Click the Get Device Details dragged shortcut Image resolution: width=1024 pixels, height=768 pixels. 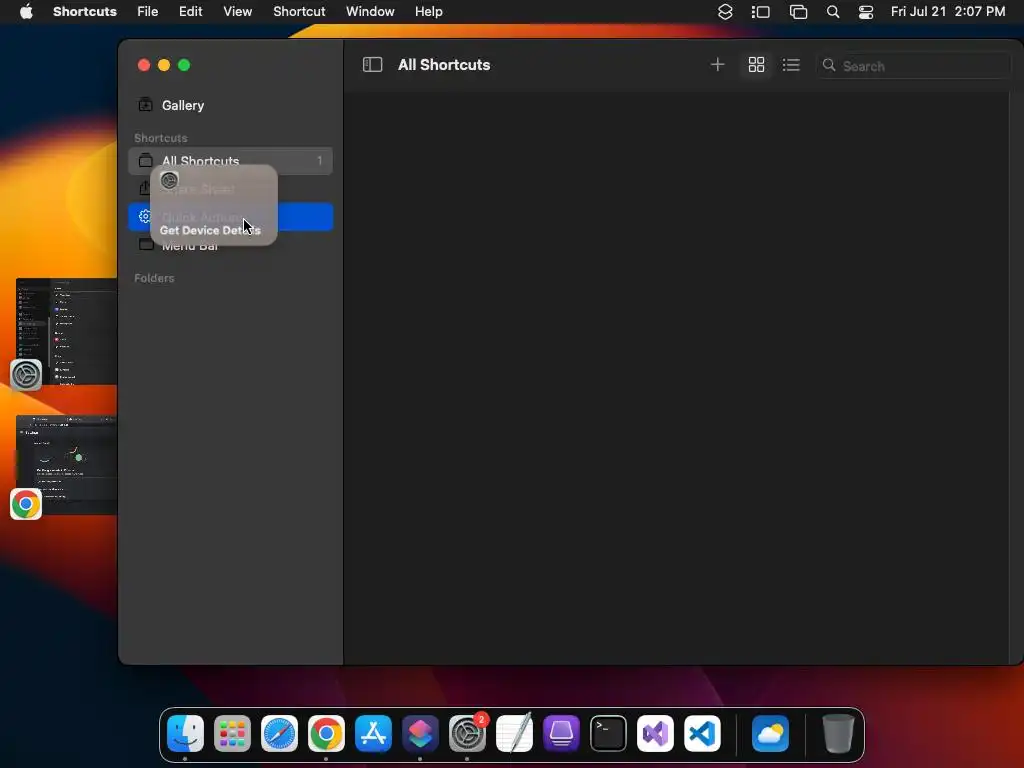pos(214,205)
